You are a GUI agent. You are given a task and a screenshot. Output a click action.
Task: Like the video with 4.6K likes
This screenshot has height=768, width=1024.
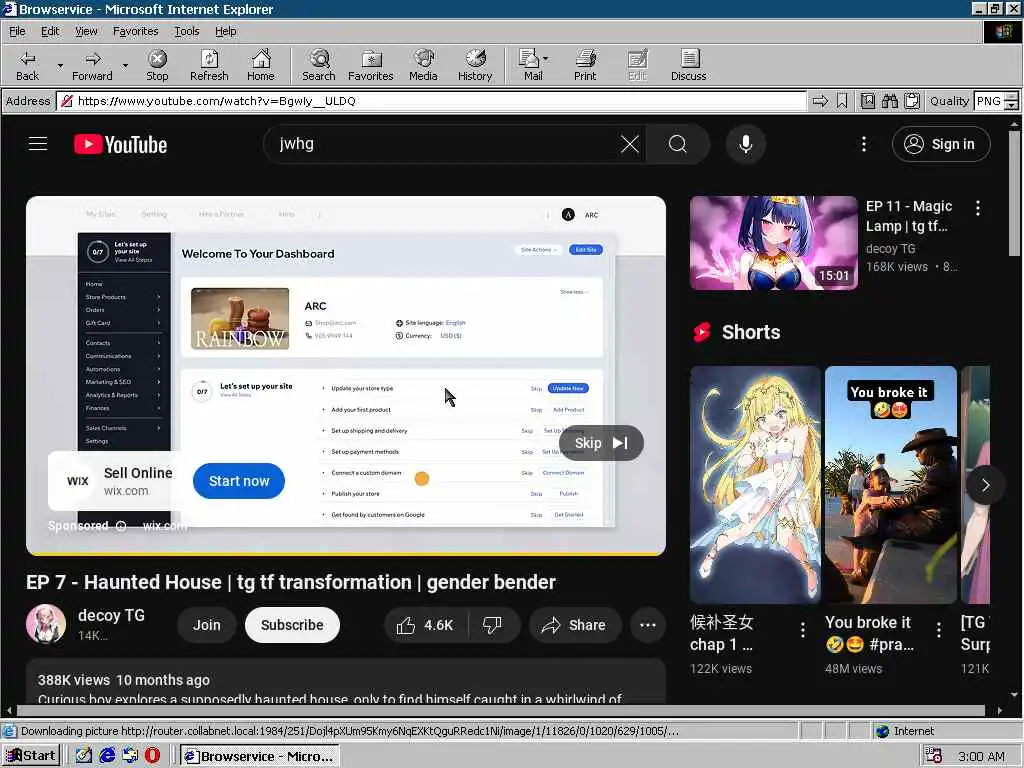(x=425, y=625)
